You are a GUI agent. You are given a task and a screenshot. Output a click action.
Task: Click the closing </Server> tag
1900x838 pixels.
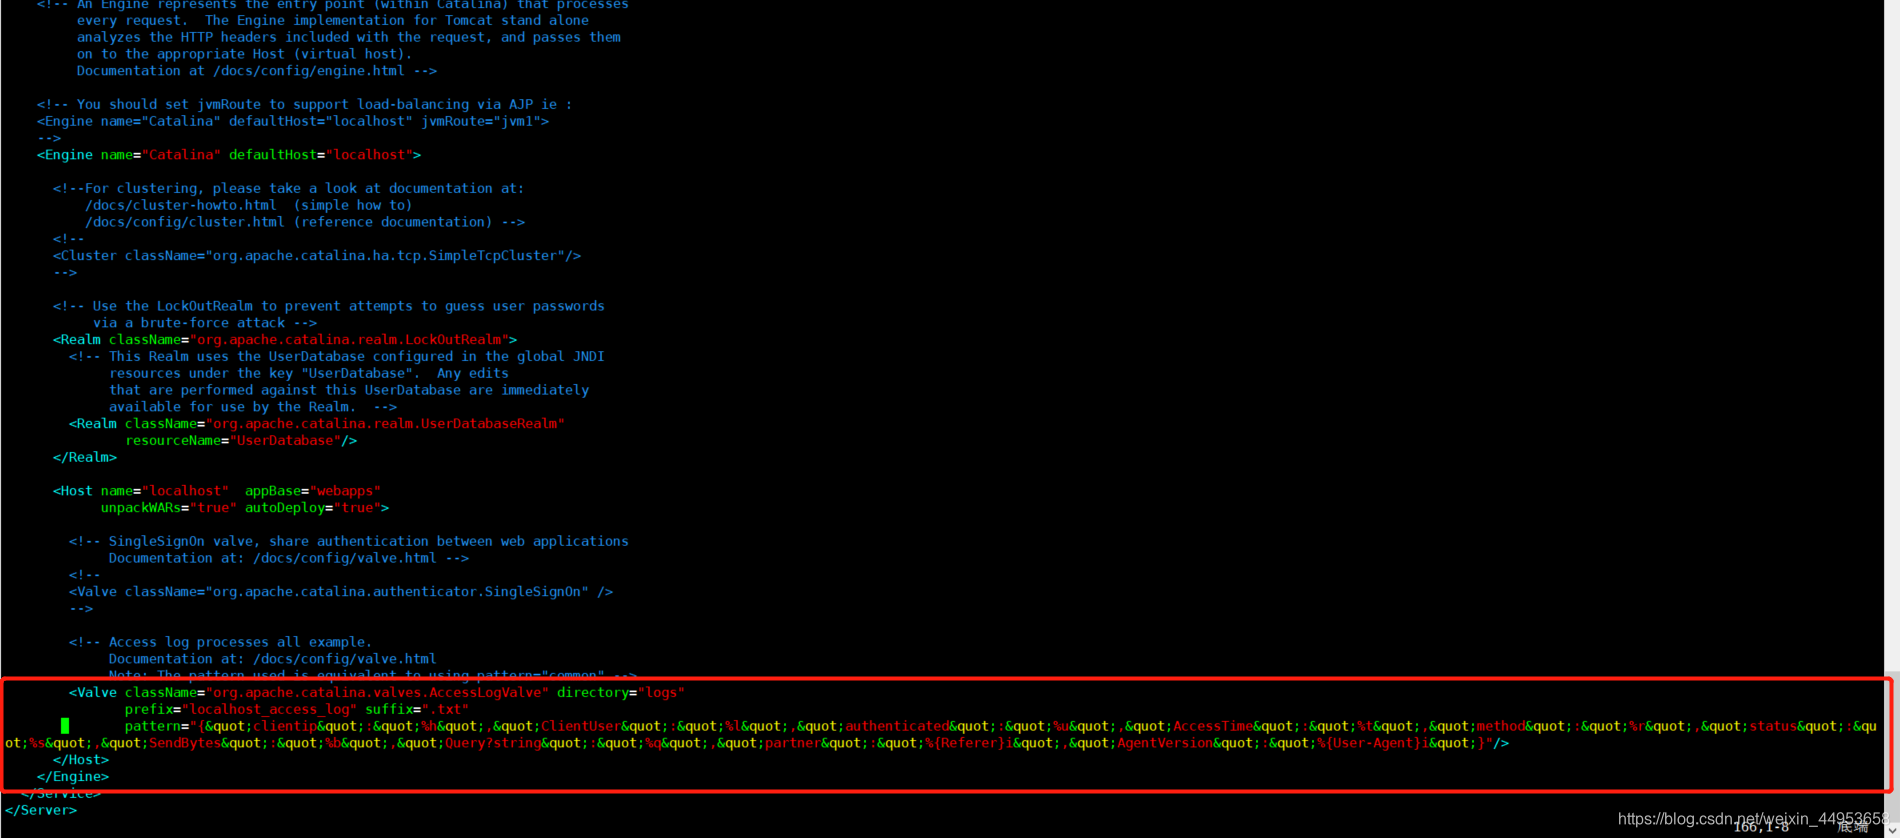coord(41,811)
